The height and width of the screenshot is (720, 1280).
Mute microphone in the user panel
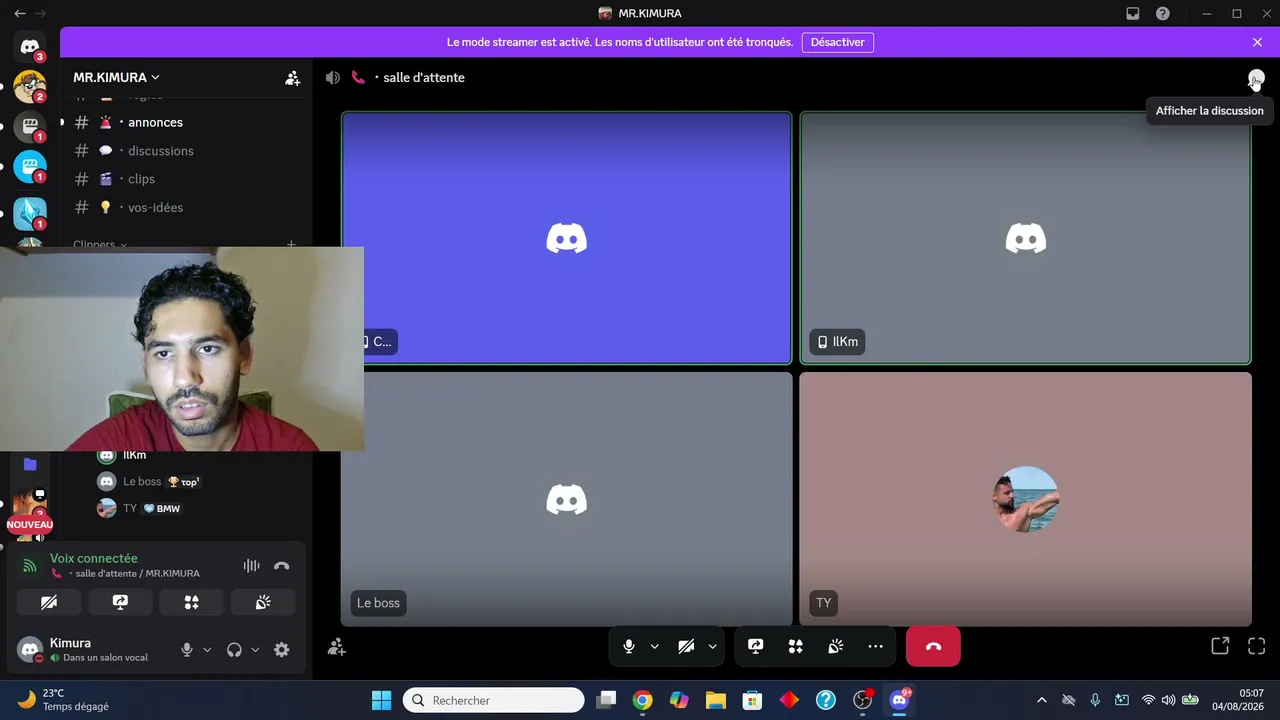[186, 650]
